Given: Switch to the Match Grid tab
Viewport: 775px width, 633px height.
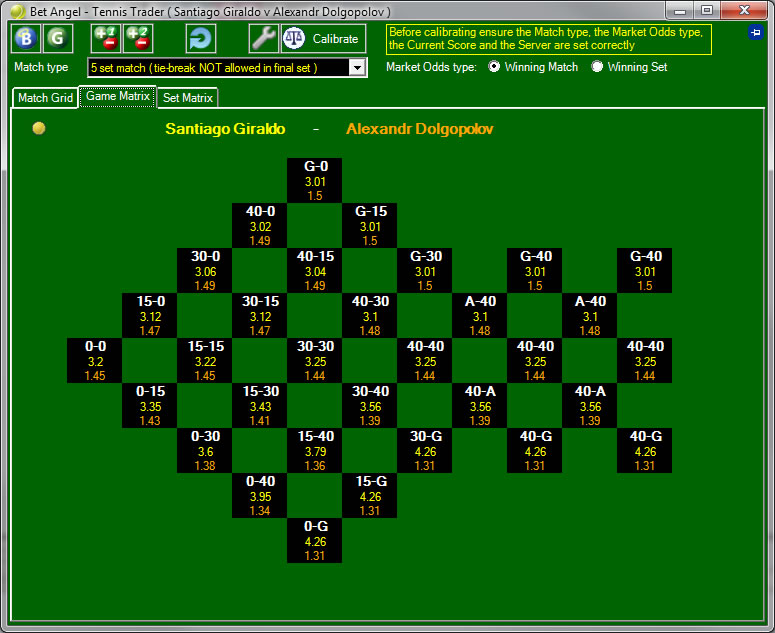Looking at the screenshot, I should [45, 98].
